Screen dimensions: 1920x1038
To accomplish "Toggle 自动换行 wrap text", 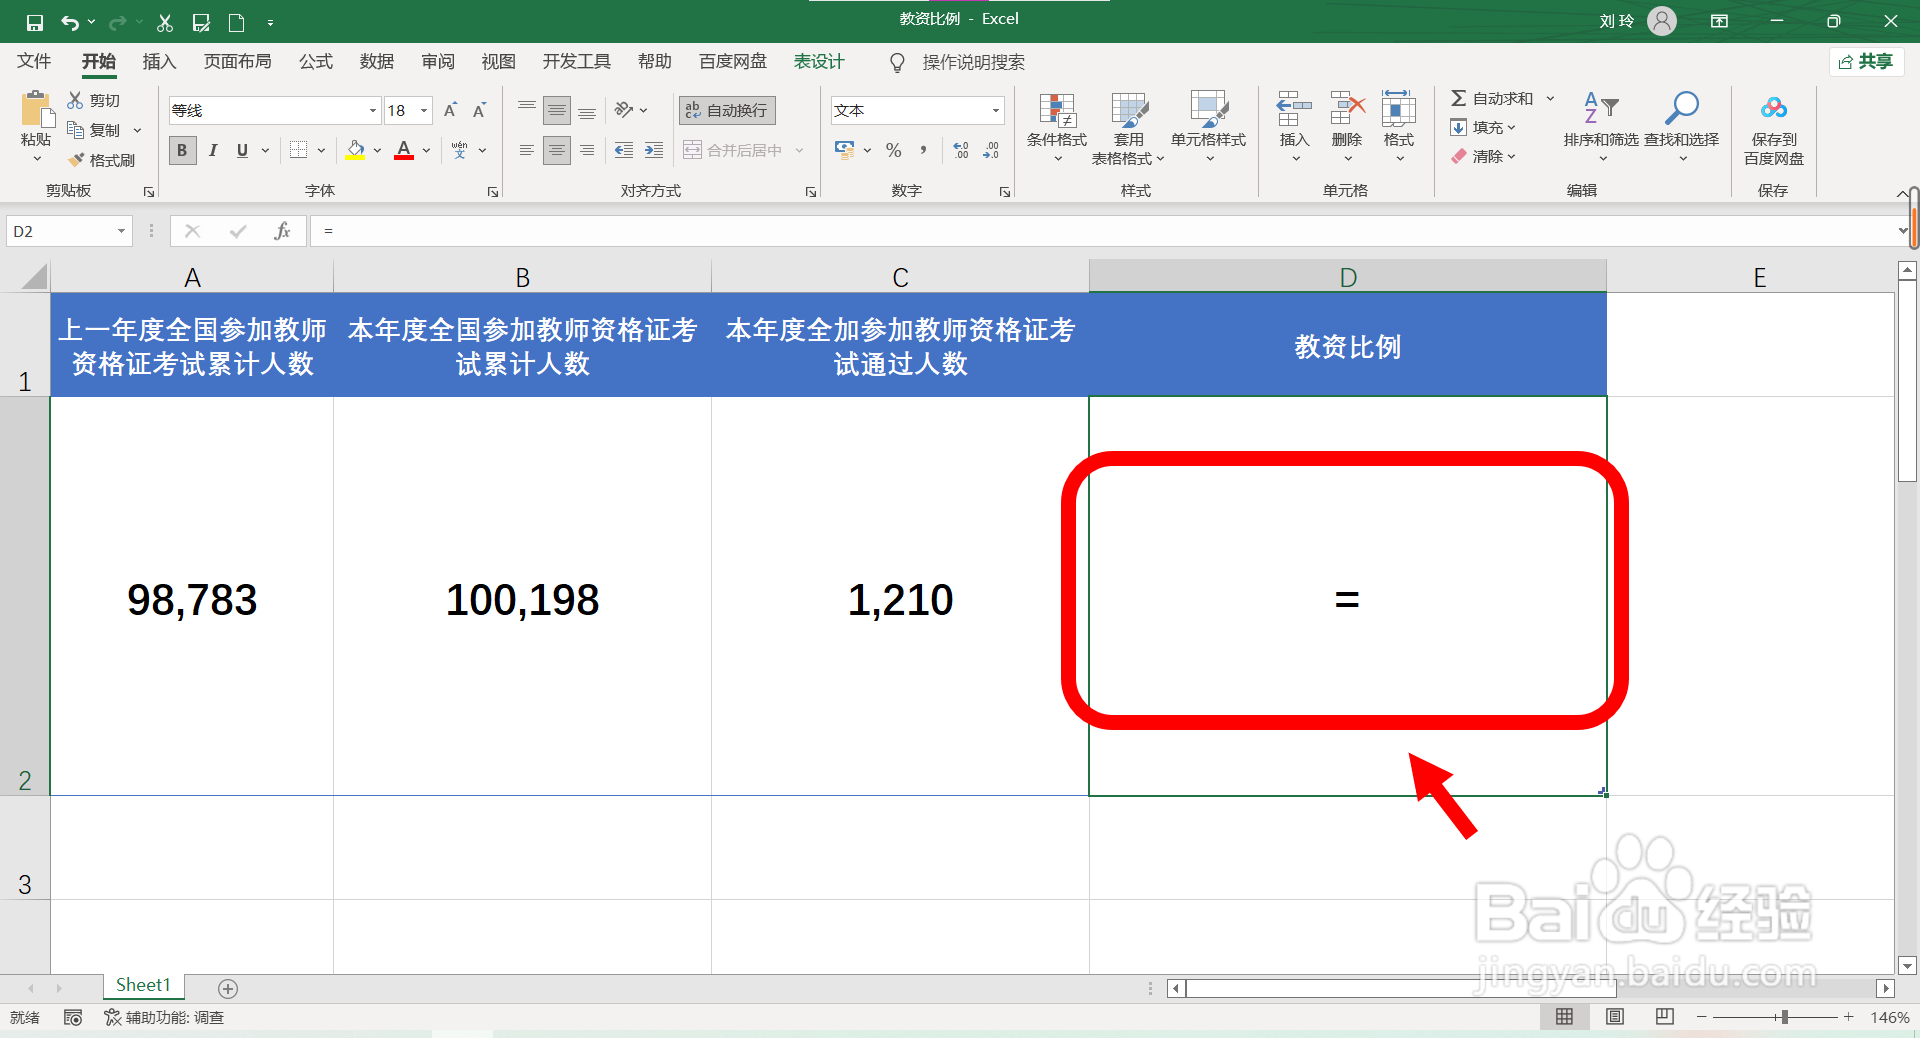I will tap(726, 110).
